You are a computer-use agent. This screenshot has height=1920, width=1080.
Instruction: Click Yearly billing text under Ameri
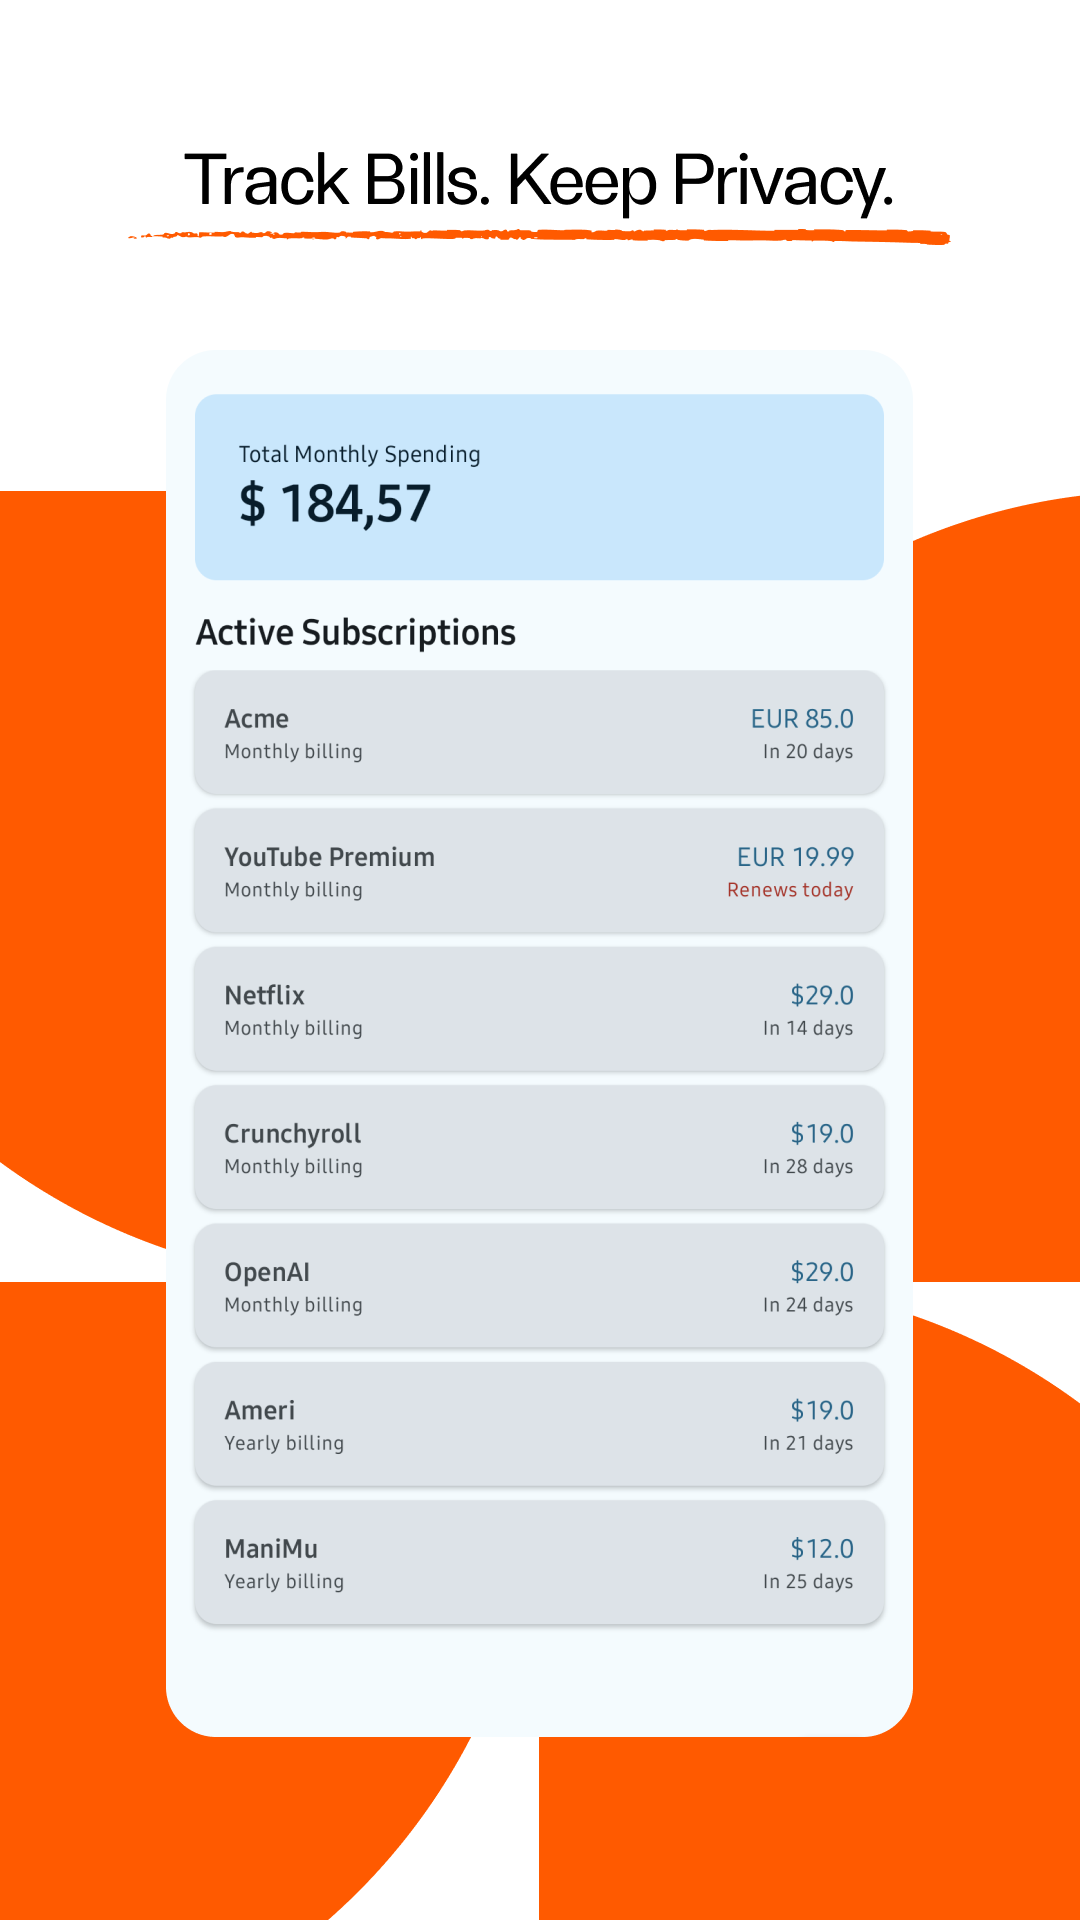tap(284, 1443)
